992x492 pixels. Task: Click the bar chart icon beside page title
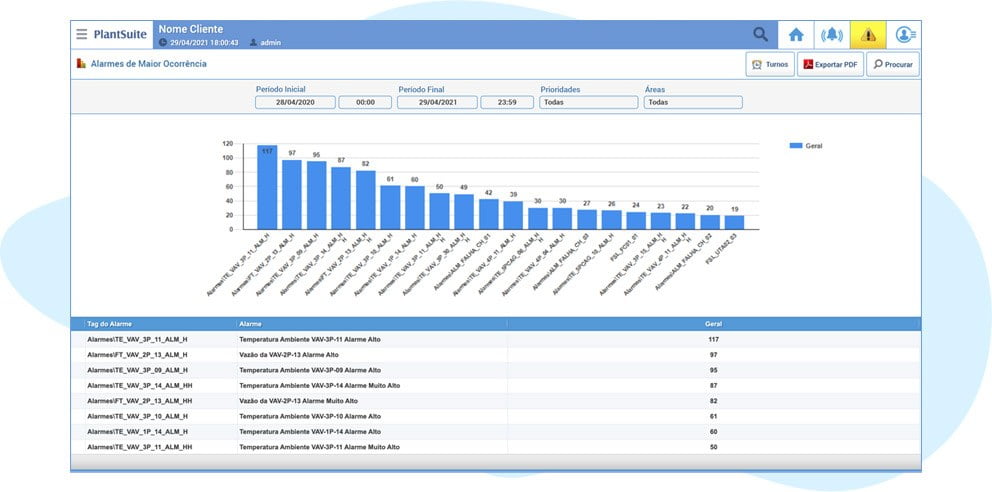[81, 64]
